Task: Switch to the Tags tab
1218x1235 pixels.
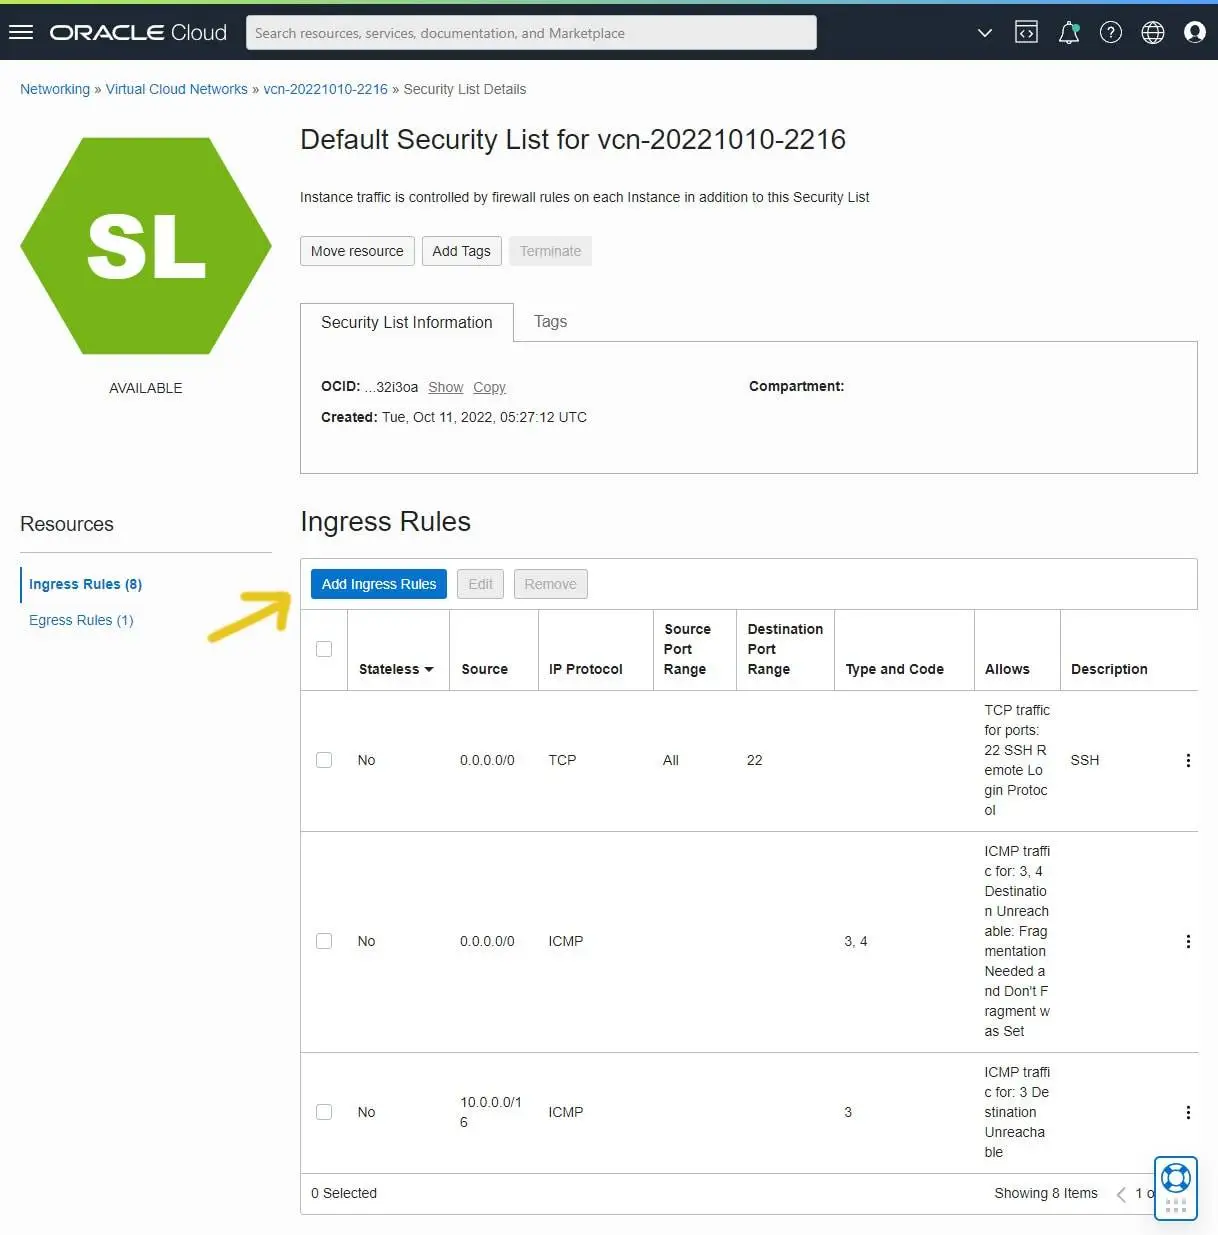Action: (550, 321)
